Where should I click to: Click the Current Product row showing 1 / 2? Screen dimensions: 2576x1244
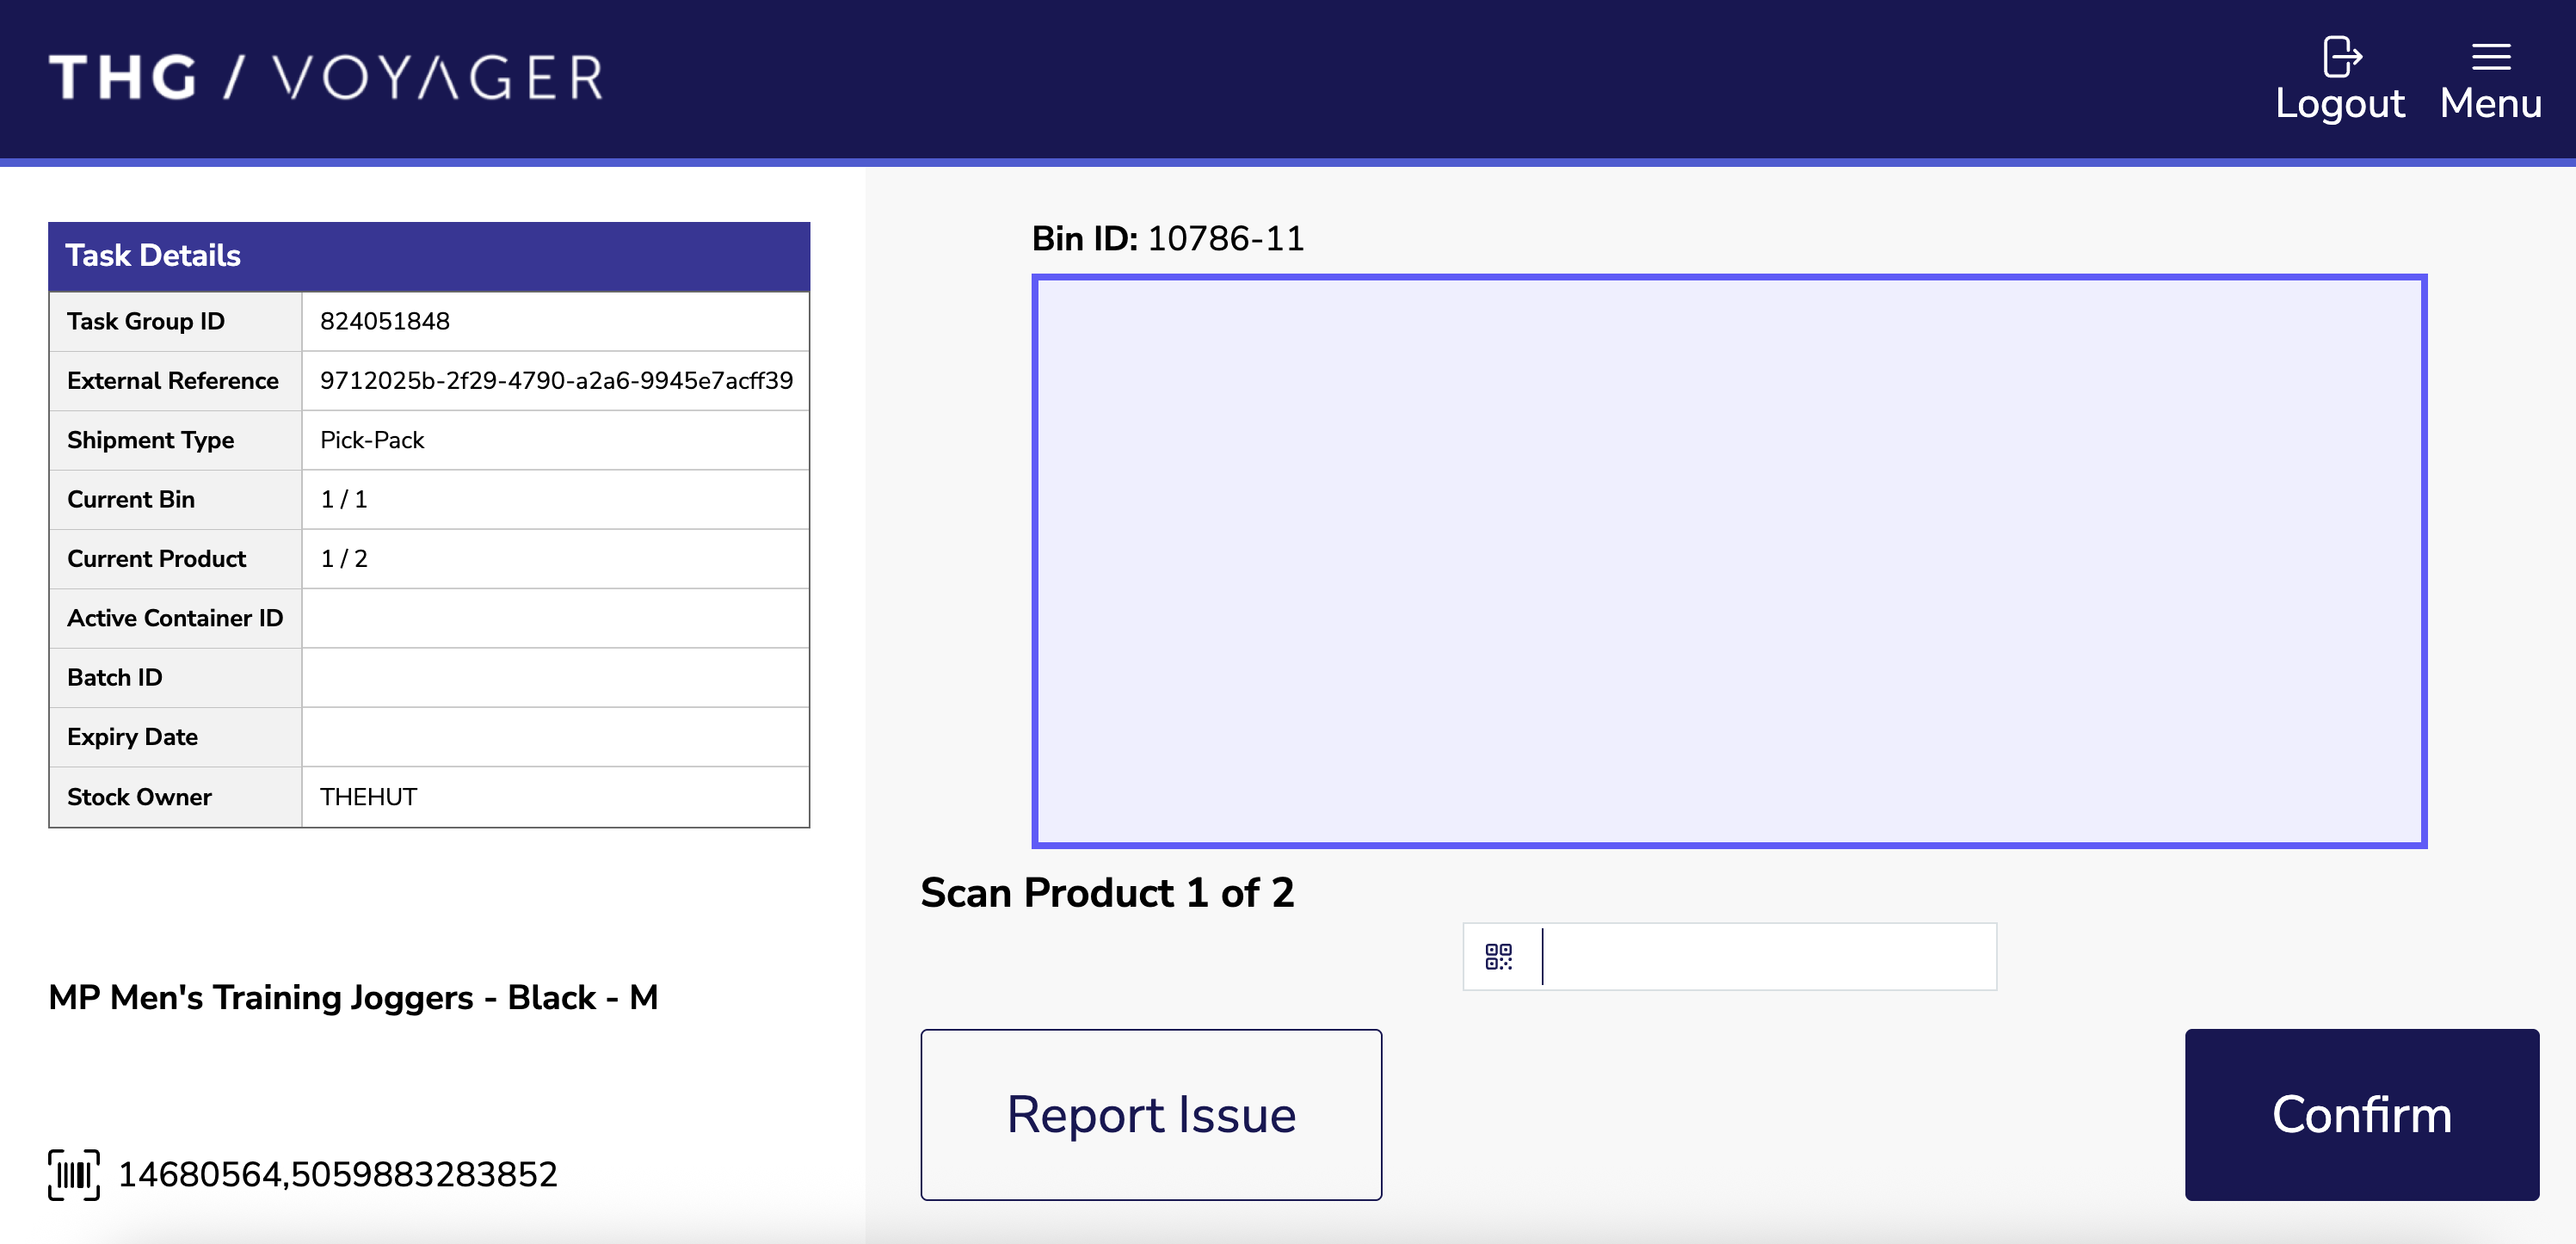343,558
